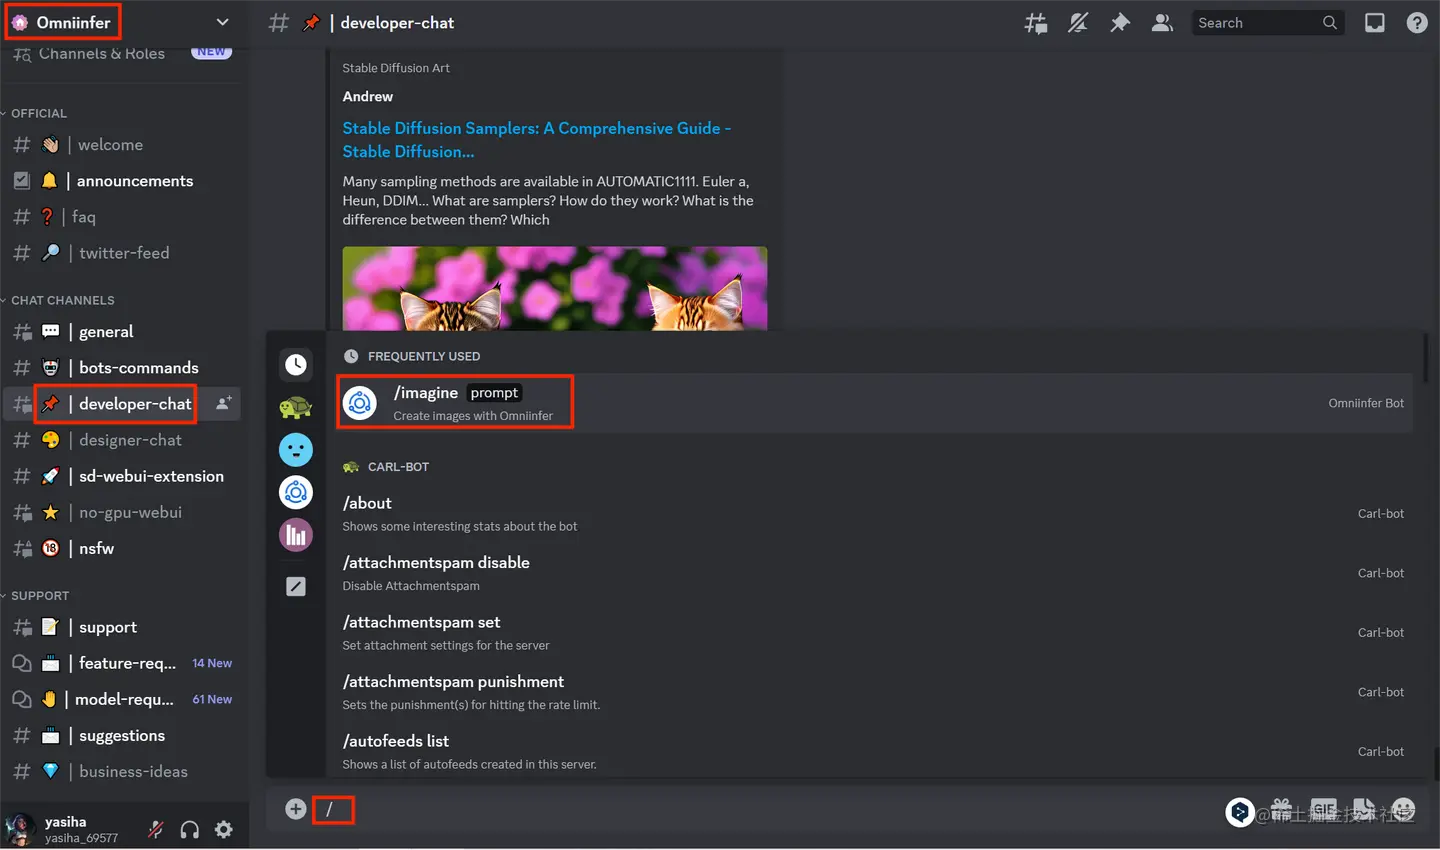
Task: Open the suggestions channel
Action: tap(122, 735)
